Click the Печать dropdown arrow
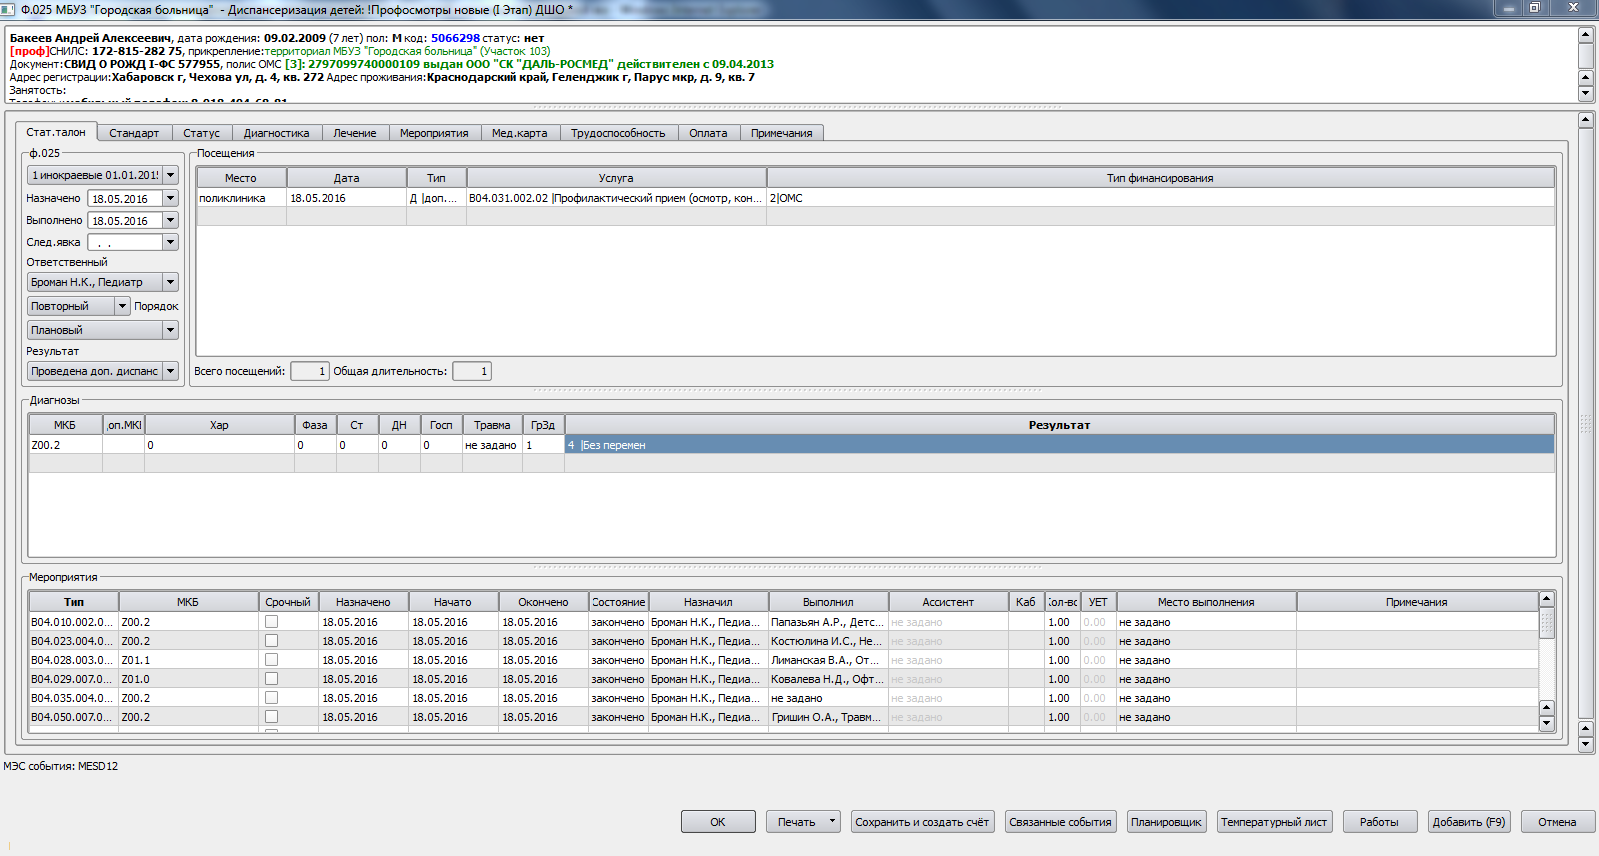The height and width of the screenshot is (856, 1599). (831, 821)
